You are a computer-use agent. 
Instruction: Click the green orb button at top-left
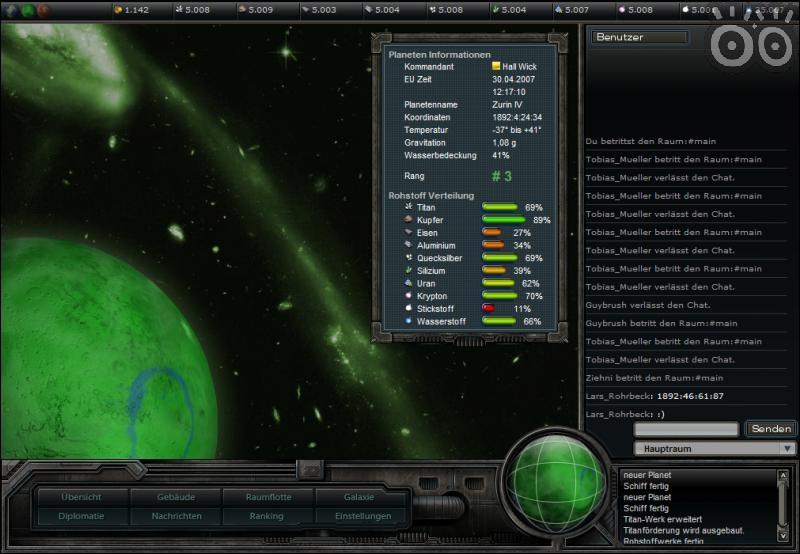coord(27,10)
